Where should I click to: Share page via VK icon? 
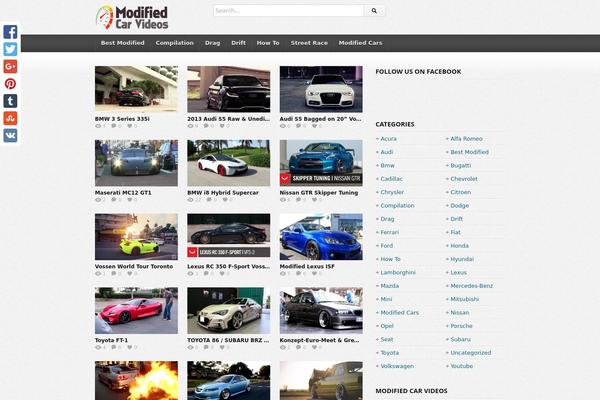point(10,136)
